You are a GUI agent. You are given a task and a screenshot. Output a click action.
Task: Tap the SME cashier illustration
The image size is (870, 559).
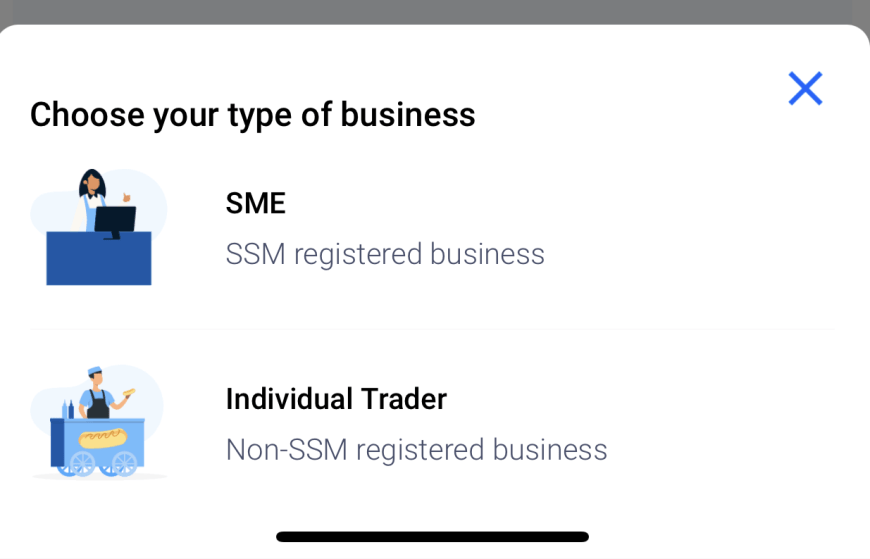pos(99,227)
